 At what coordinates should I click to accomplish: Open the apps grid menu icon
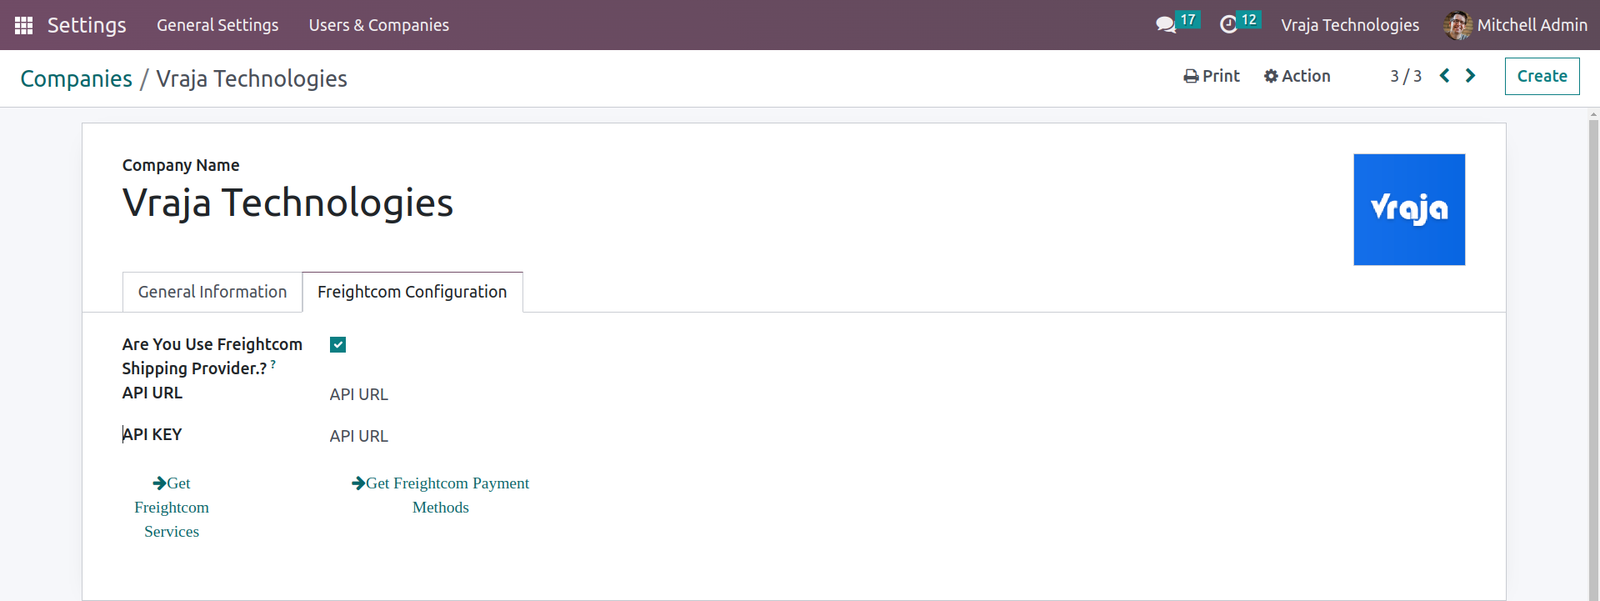pyautogui.click(x=24, y=25)
